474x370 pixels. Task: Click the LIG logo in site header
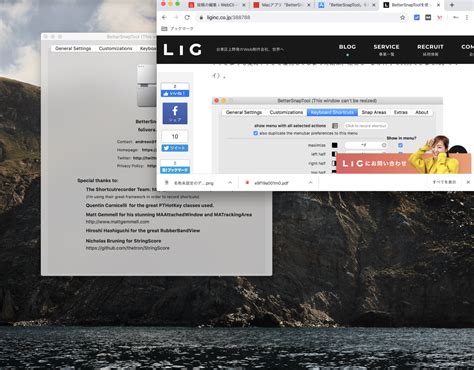pos(182,50)
